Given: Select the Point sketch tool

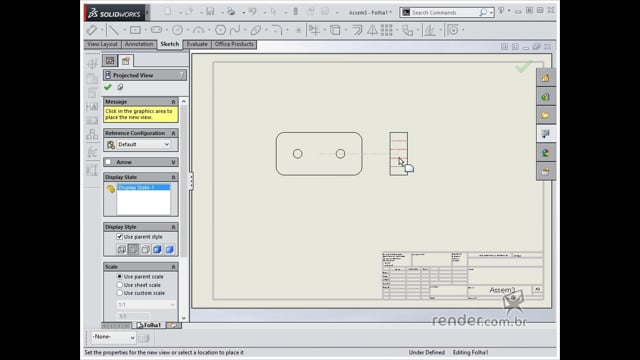Looking at the screenshot, I should (x=298, y=30).
